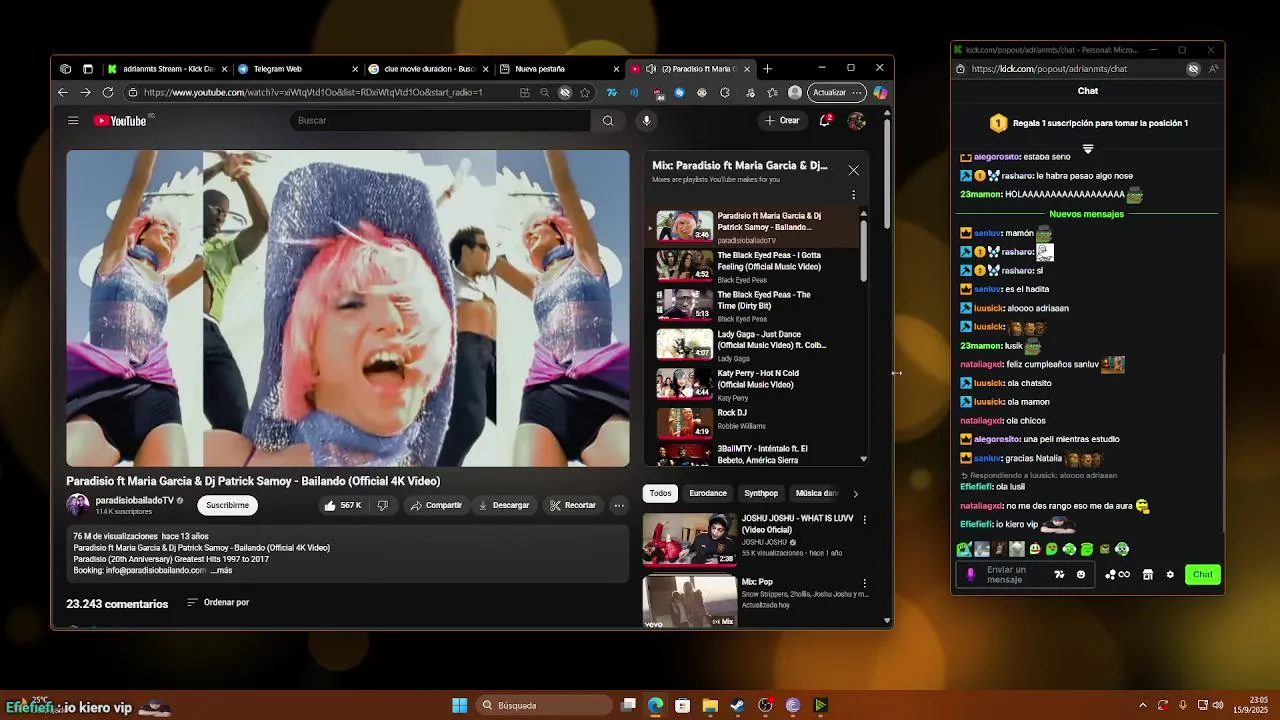1280x720 pixels.
Task: Switch to Nueva pestaña tab
Action: (560, 69)
